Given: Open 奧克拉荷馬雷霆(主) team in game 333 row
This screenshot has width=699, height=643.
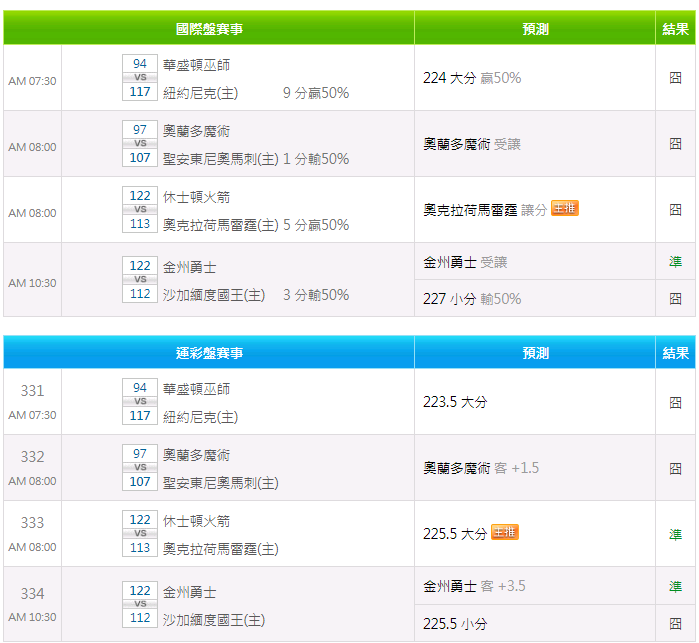Looking at the screenshot, I should click(x=221, y=549).
